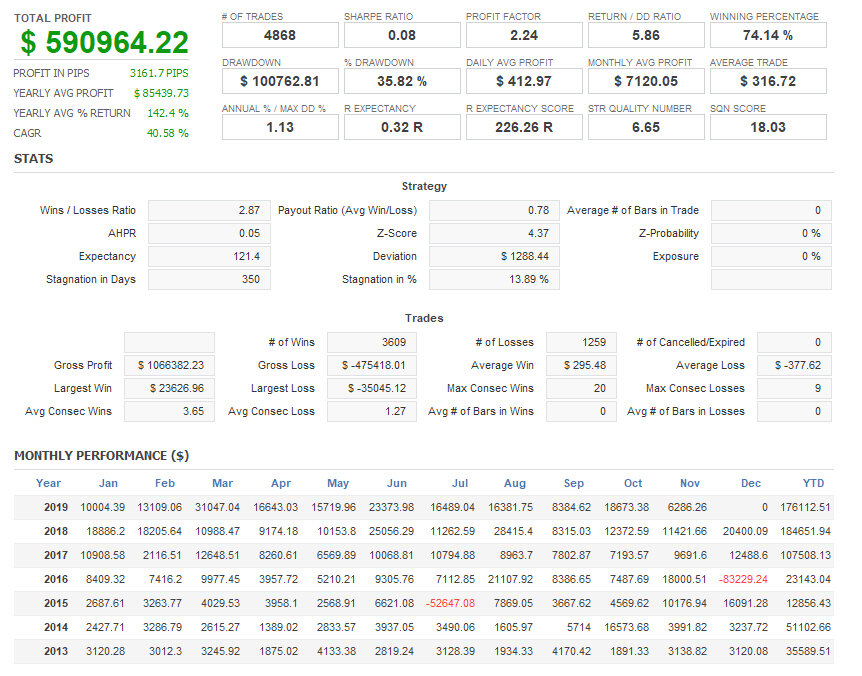Click Avg Consec Wins field 3.65
Image resolution: width=862 pixels, height=676 pixels.
tap(169, 412)
